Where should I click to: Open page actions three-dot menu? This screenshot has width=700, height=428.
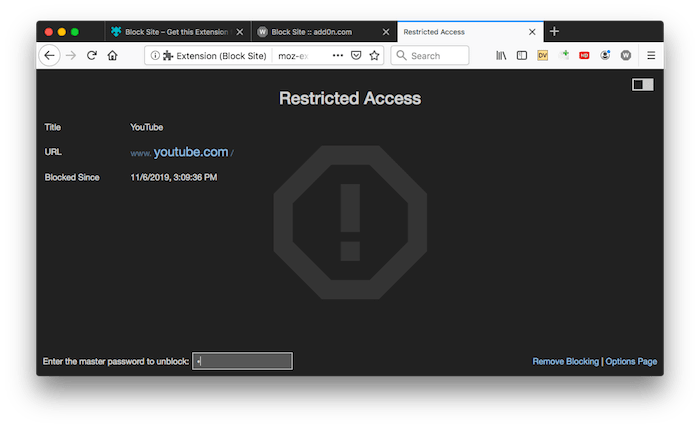[338, 56]
